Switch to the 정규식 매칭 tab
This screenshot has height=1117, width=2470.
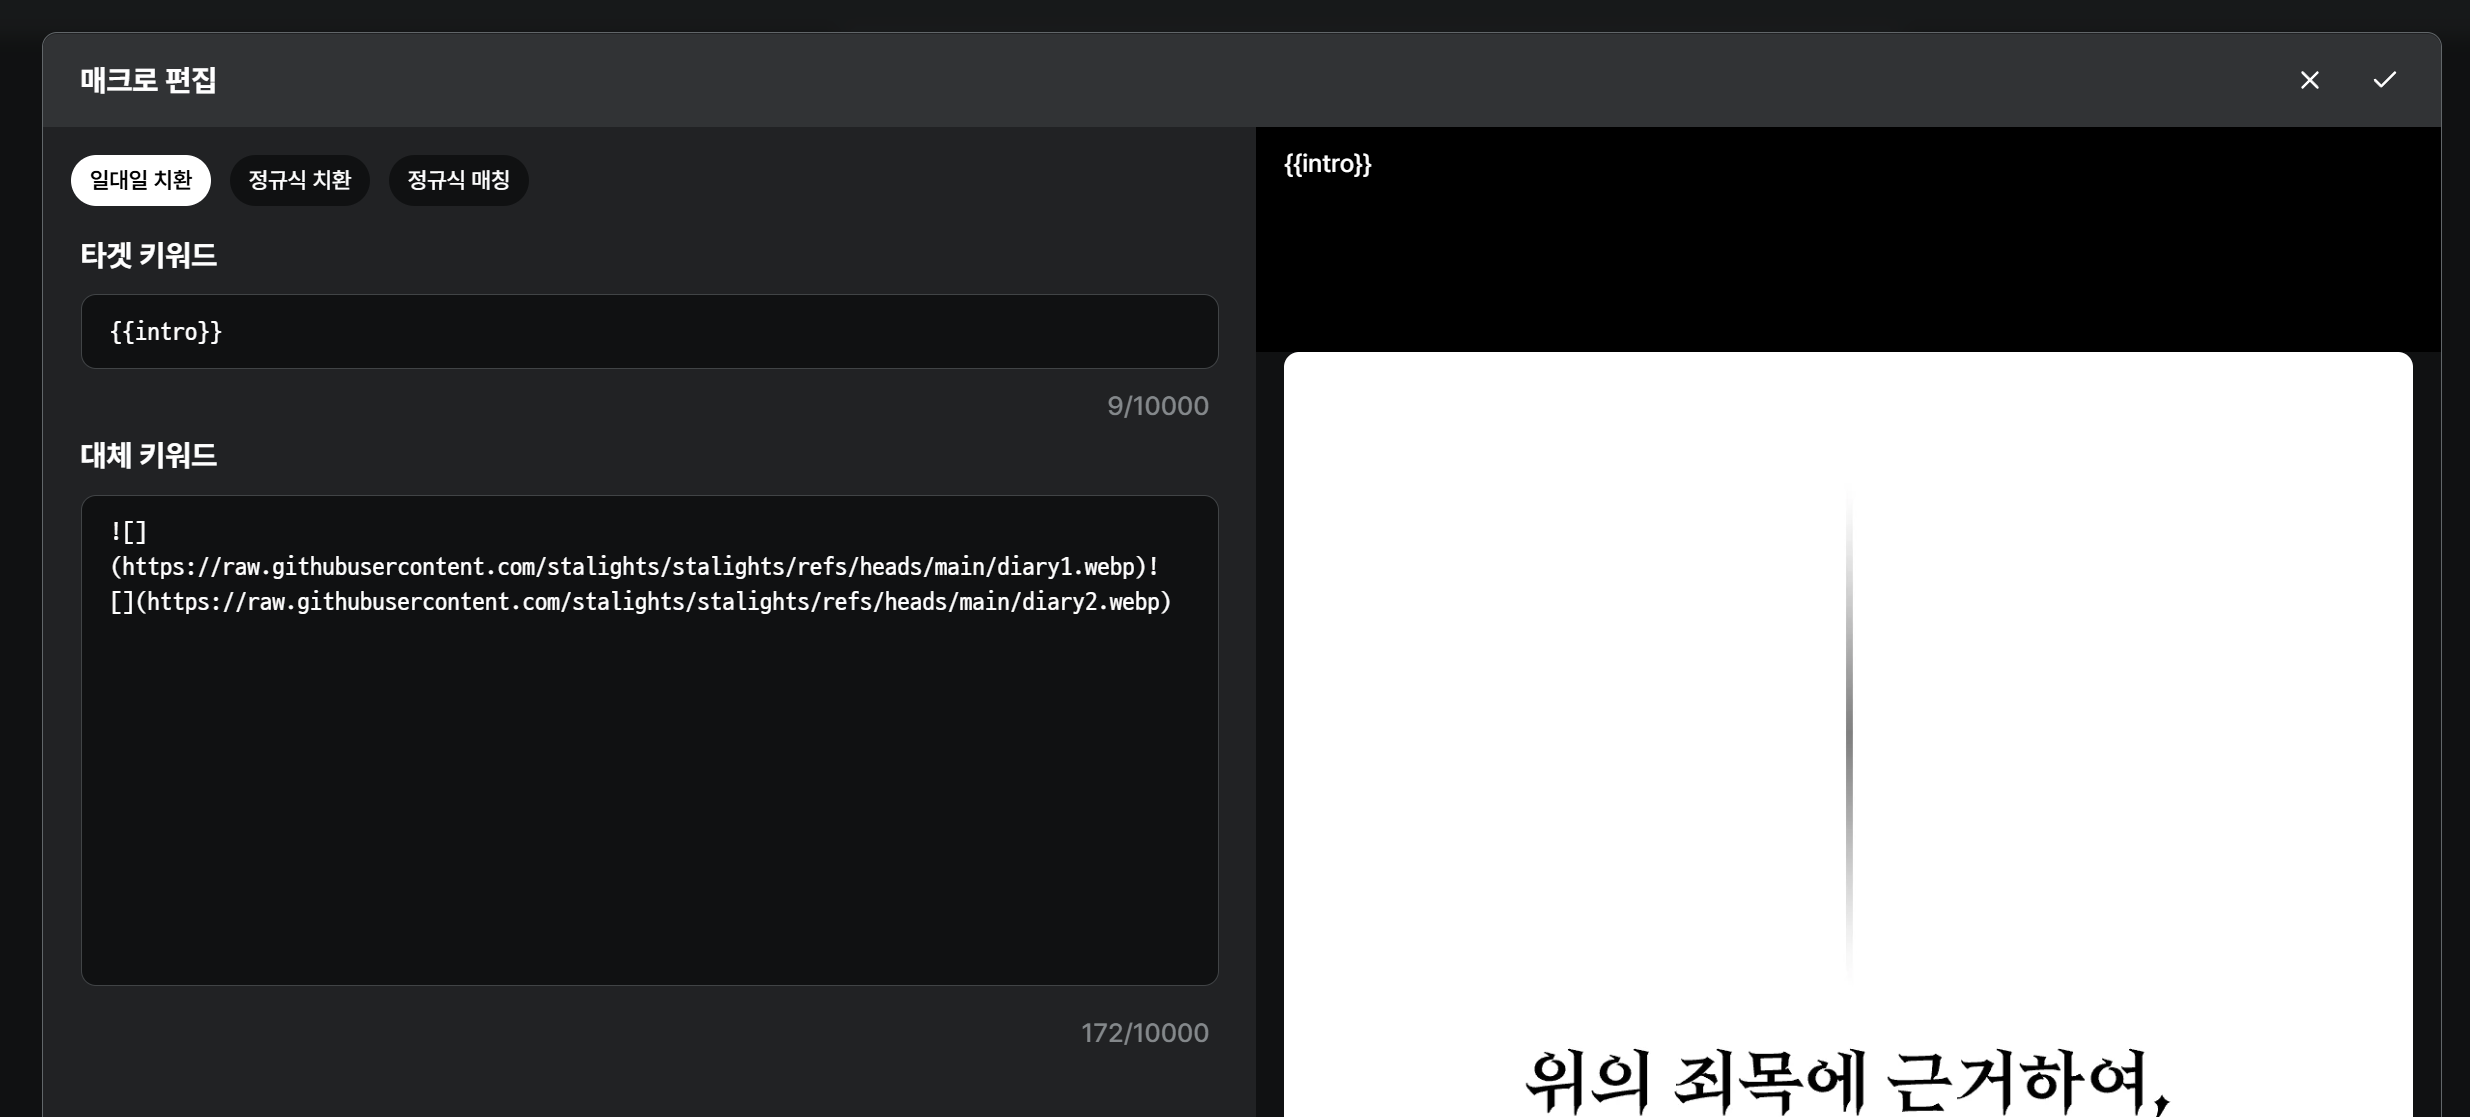458,180
